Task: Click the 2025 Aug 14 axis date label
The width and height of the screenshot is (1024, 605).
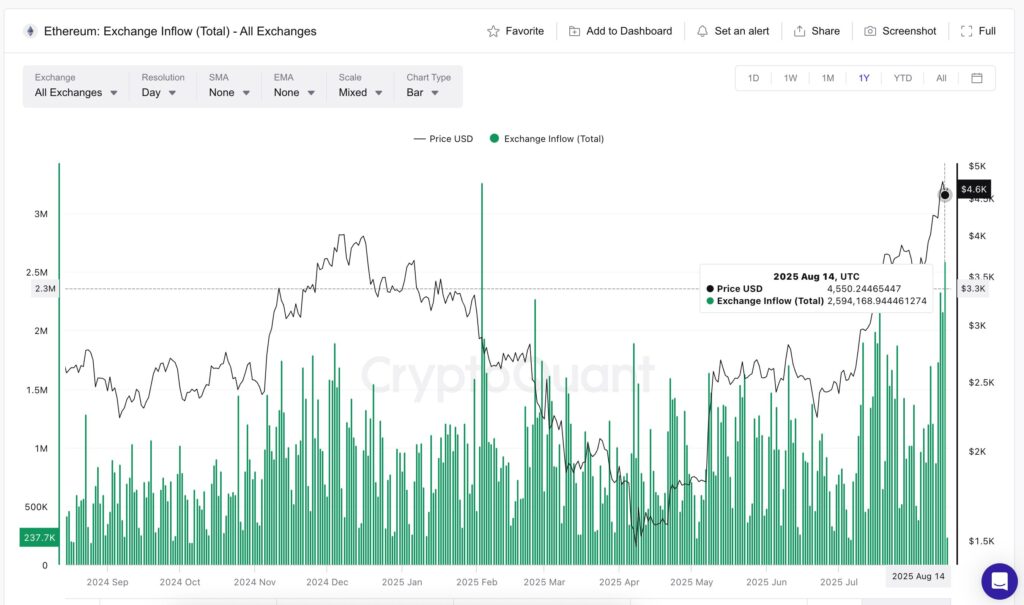Action: (918, 576)
